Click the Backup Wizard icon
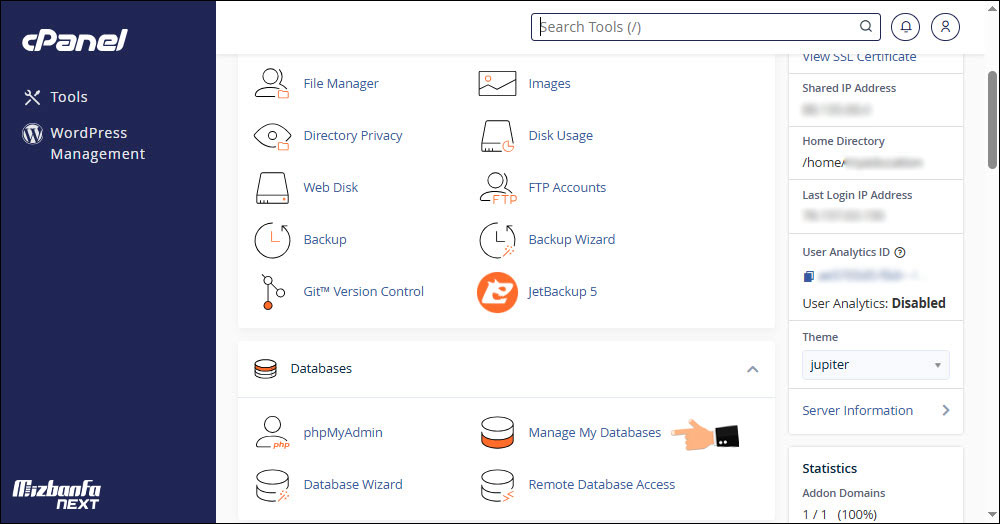Screen dimensions: 1000x524 (497, 240)
